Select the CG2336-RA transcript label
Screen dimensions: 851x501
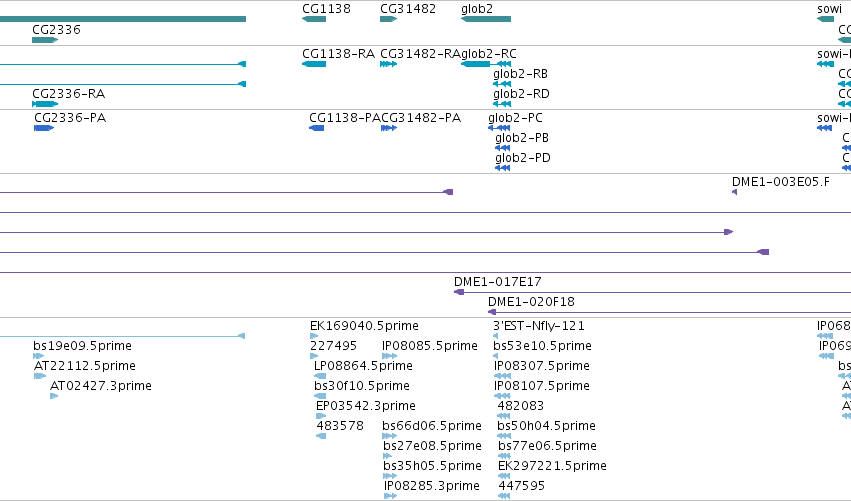tap(68, 94)
